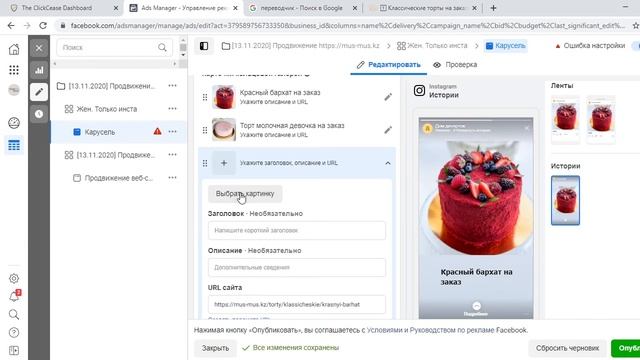Open the Классические торты на заказ tab
The width and height of the screenshot is (640, 360).
tap(423, 8)
